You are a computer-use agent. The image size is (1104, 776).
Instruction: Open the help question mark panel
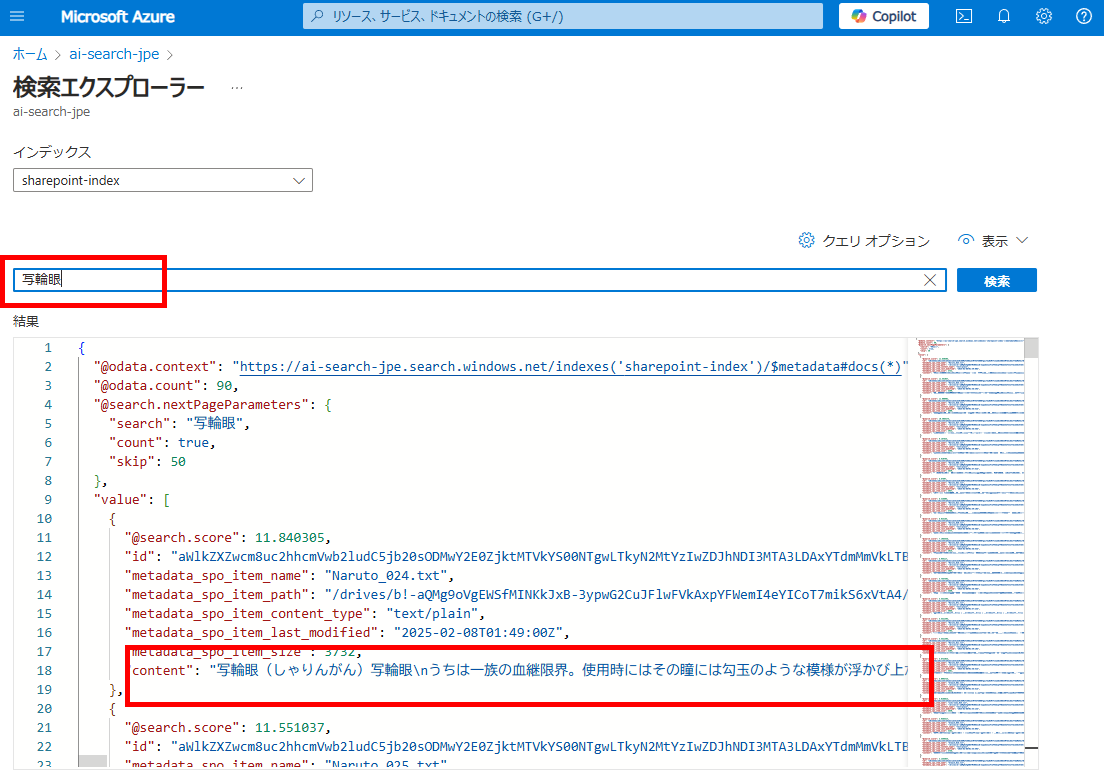tap(1083, 16)
